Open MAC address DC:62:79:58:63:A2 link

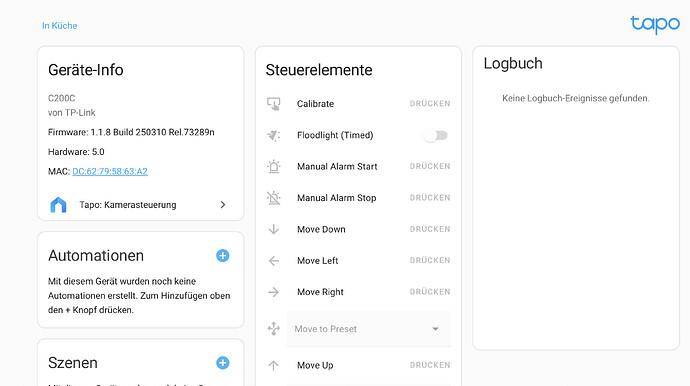(110, 172)
